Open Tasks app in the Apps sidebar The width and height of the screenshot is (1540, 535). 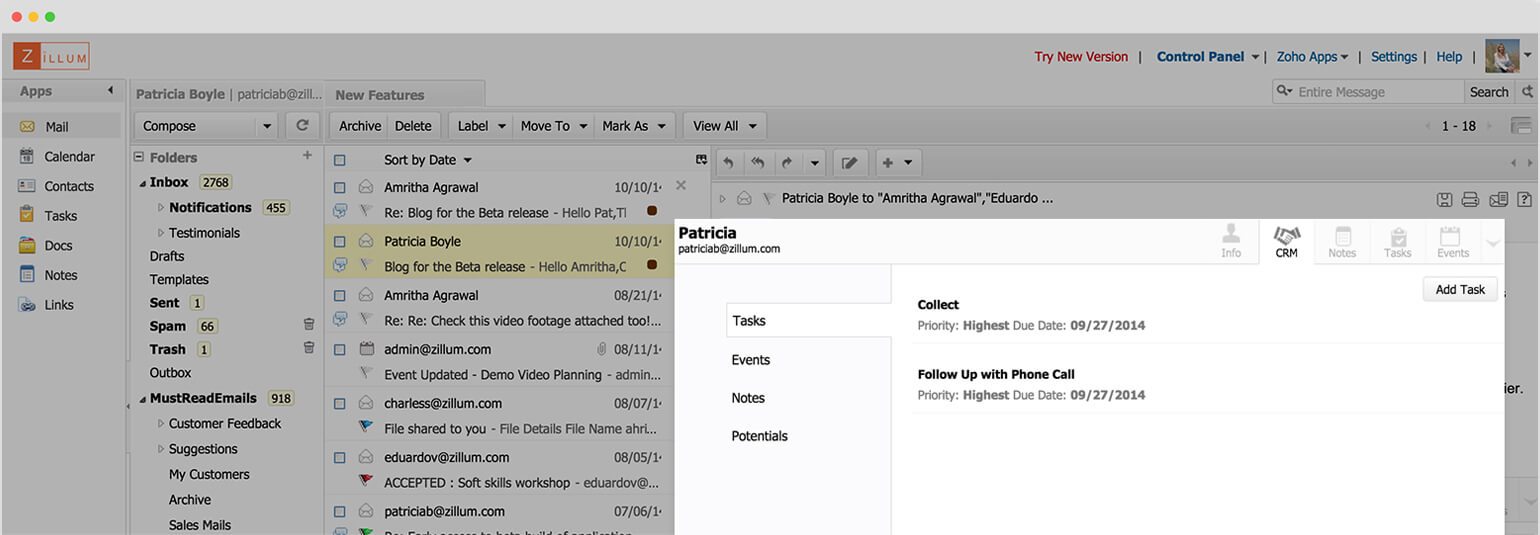pyautogui.click(x=62, y=216)
